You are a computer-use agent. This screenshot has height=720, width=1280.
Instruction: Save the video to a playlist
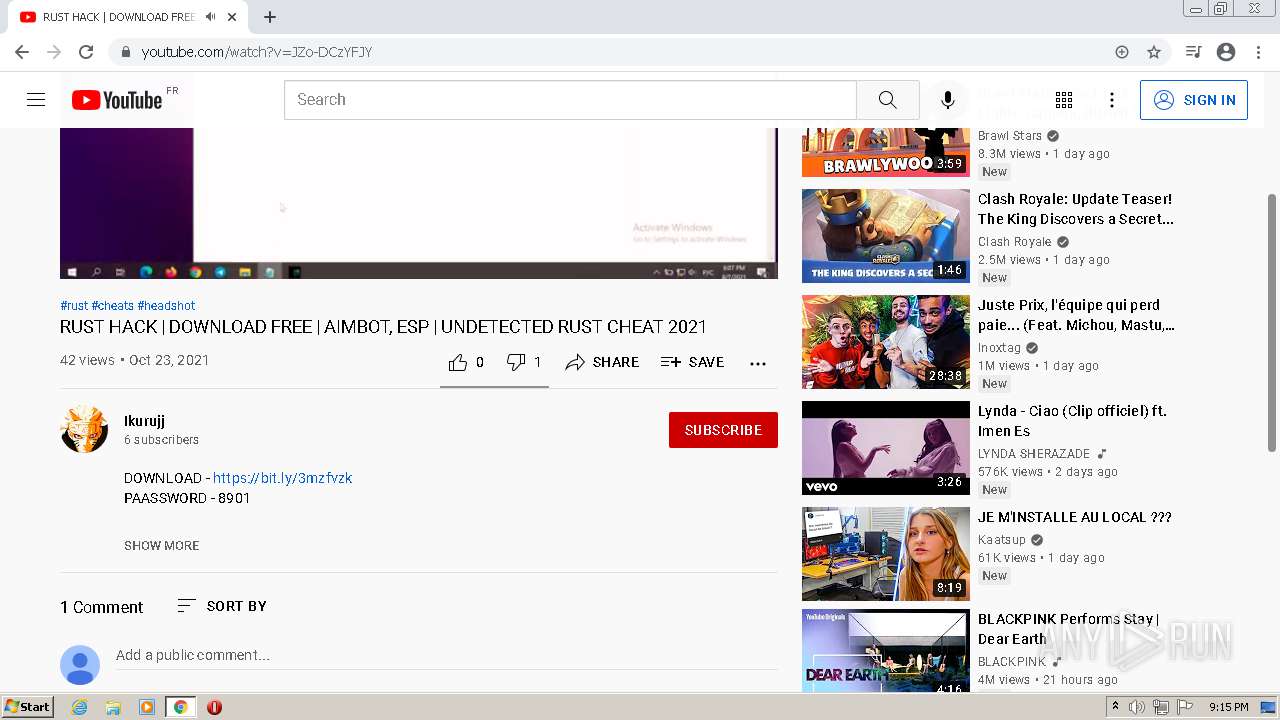(692, 362)
